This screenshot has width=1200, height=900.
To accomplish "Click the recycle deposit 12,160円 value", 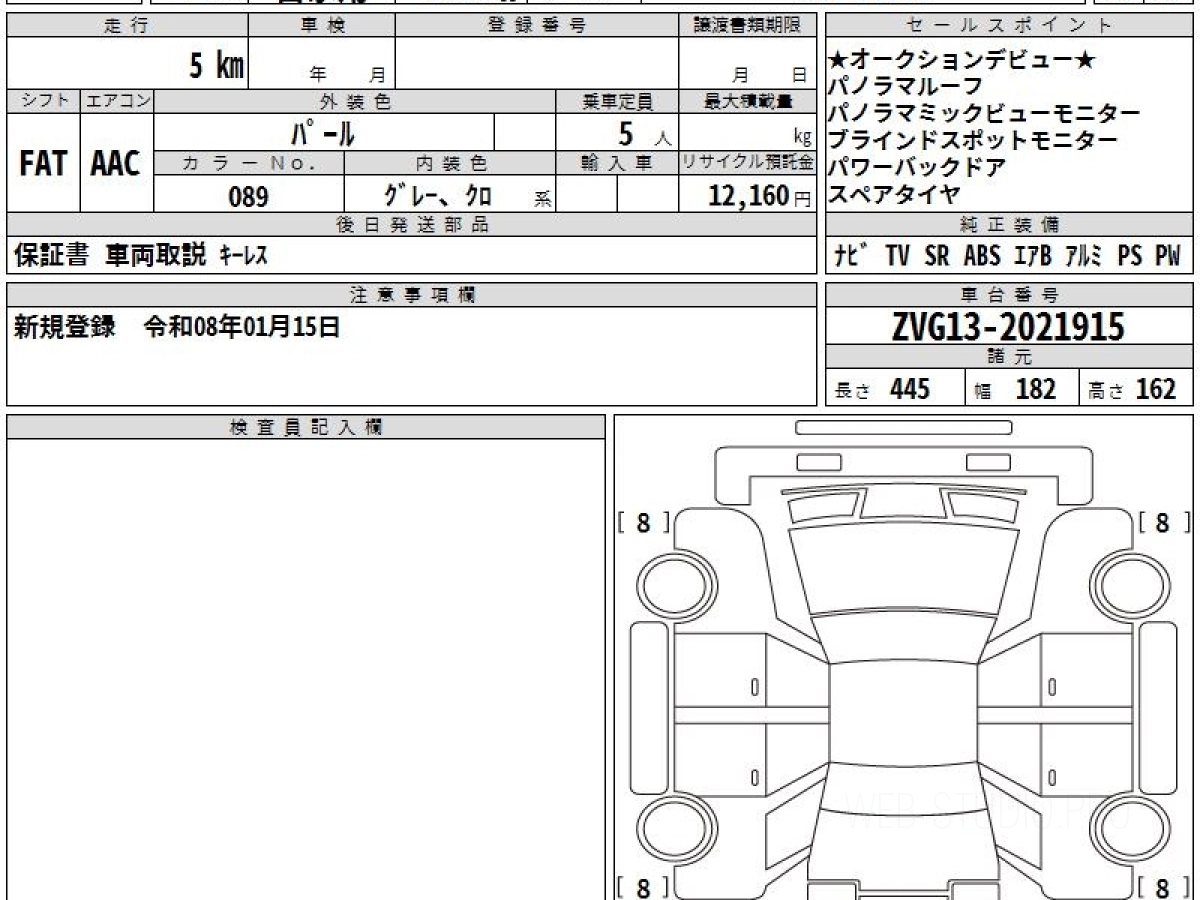I will 747,195.
